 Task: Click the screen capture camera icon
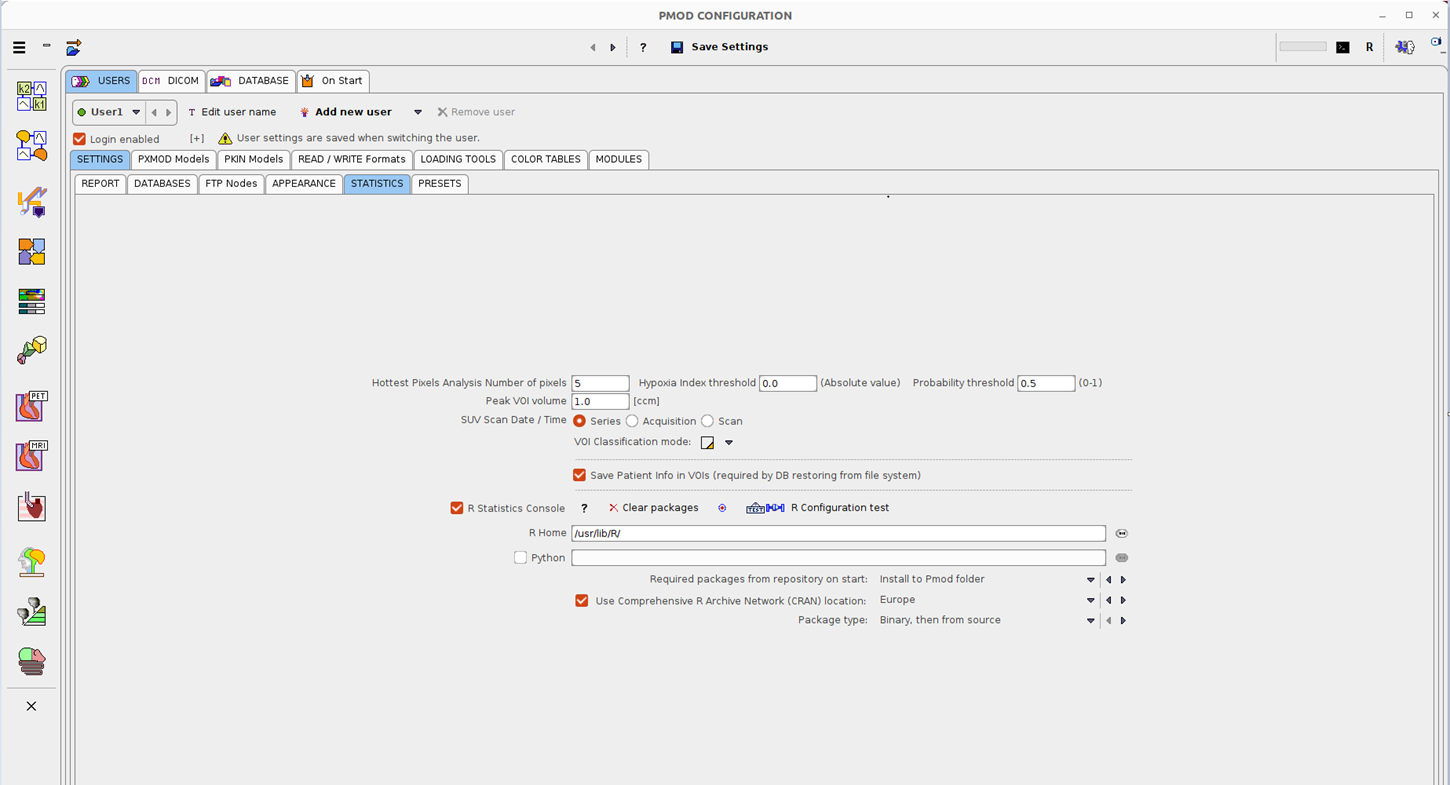click(1438, 44)
